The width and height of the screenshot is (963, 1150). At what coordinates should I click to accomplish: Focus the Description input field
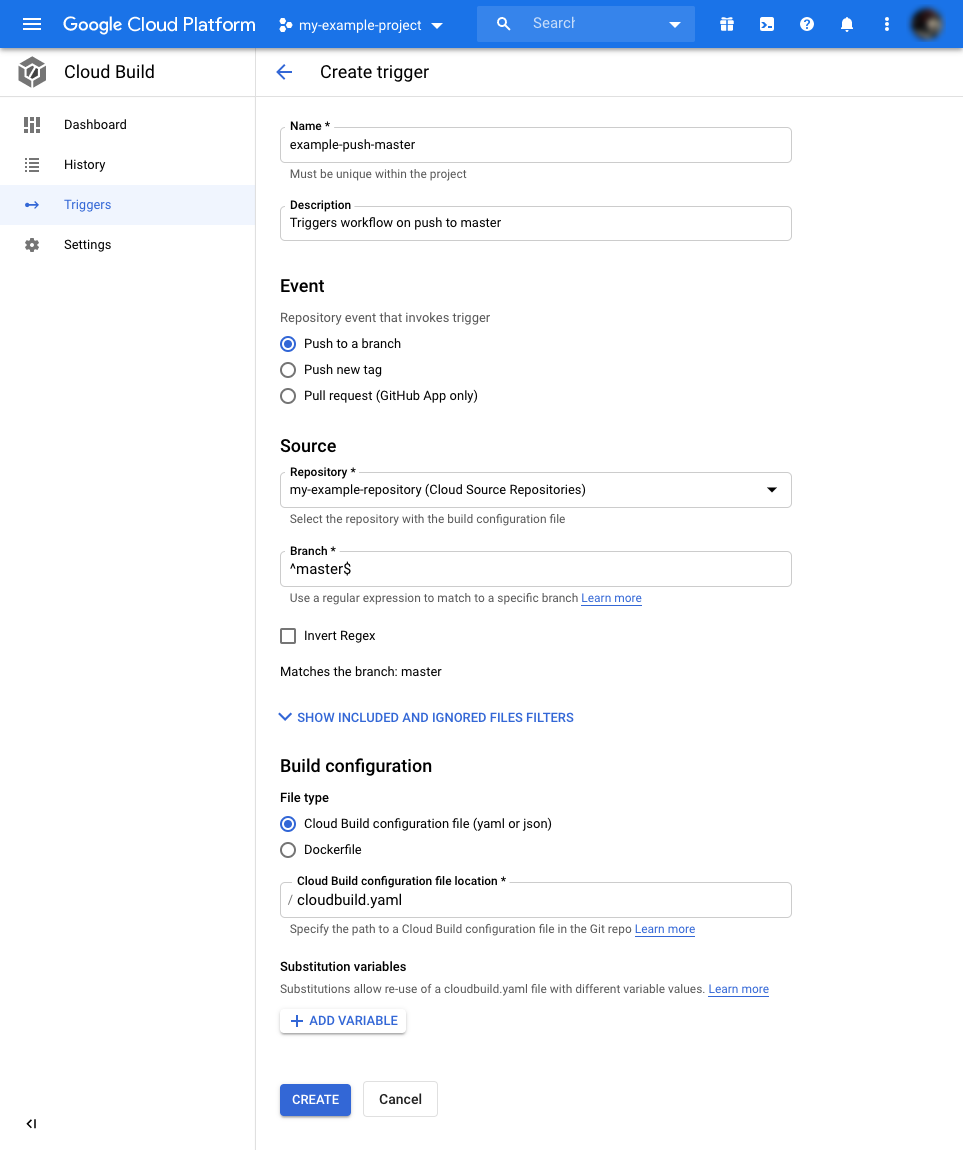(x=535, y=223)
